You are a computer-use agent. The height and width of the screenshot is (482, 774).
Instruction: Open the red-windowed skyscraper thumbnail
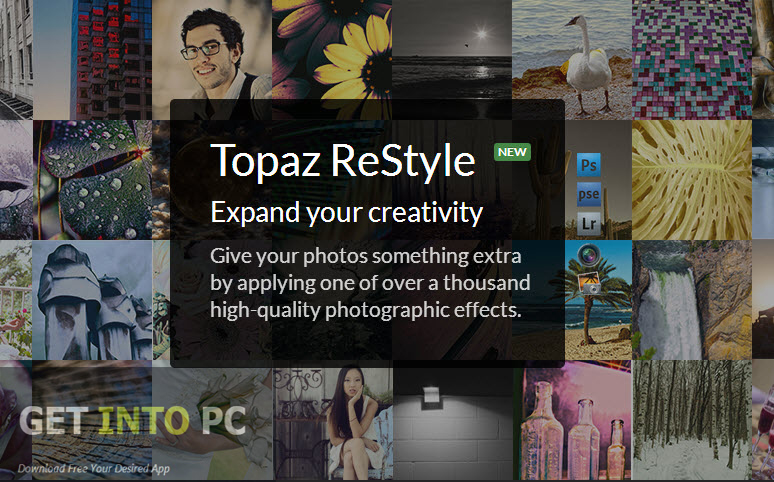click(92, 60)
